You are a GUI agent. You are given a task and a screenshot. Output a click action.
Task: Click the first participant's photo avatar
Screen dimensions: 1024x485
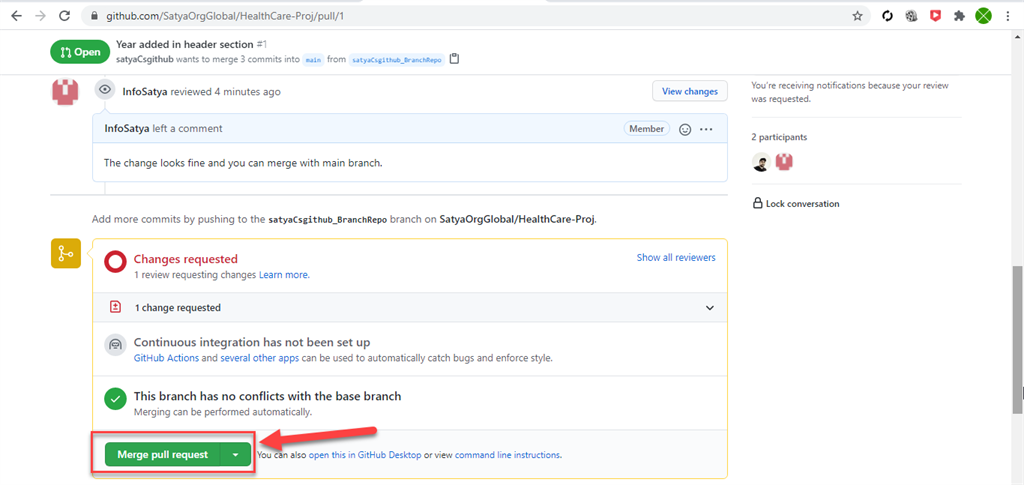(x=761, y=162)
